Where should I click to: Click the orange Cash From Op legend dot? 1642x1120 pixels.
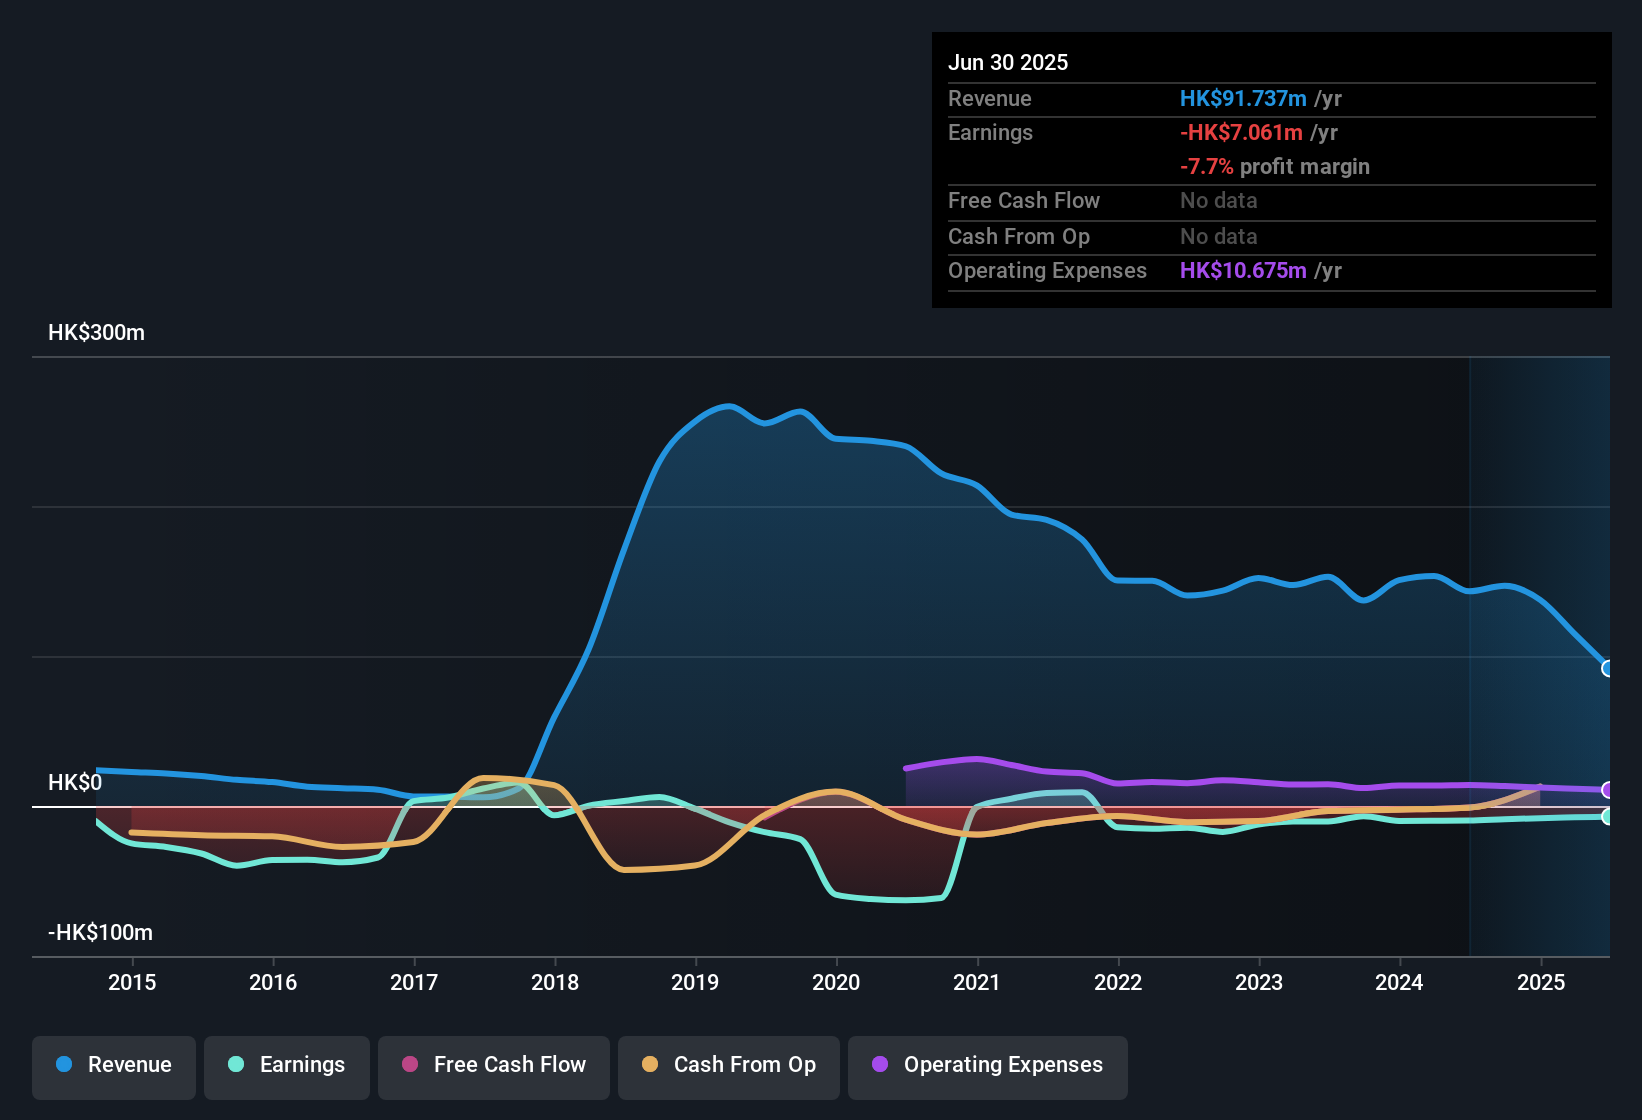coord(651,1065)
